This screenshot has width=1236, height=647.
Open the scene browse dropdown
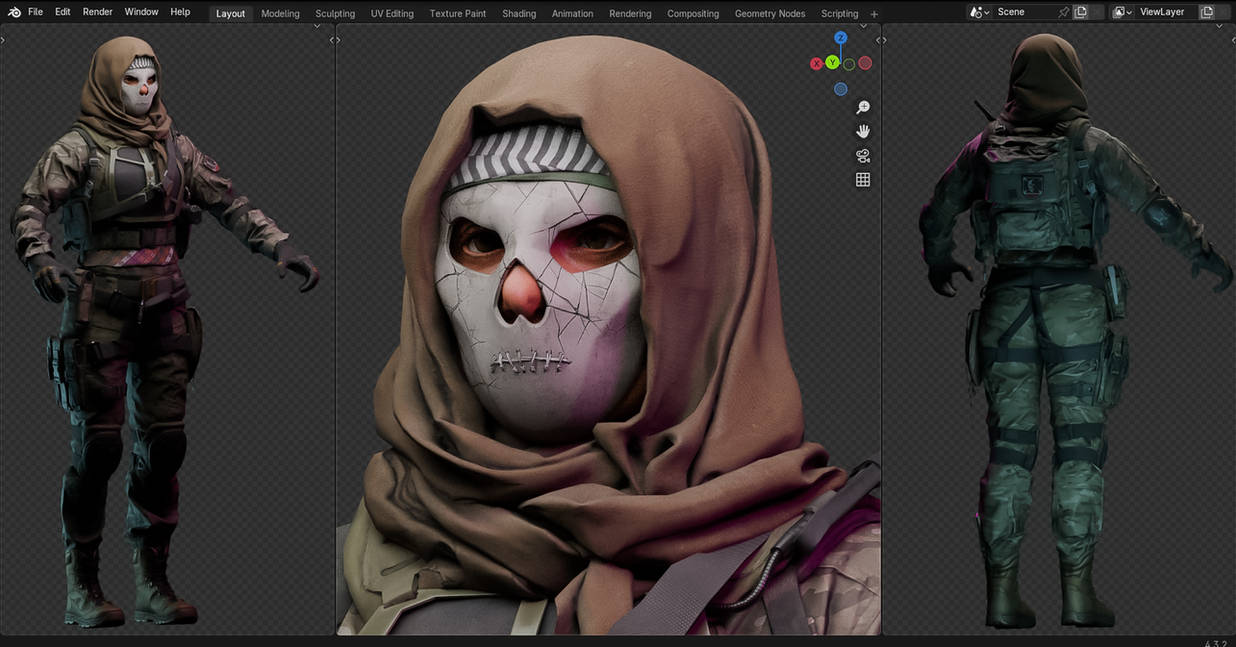point(980,12)
